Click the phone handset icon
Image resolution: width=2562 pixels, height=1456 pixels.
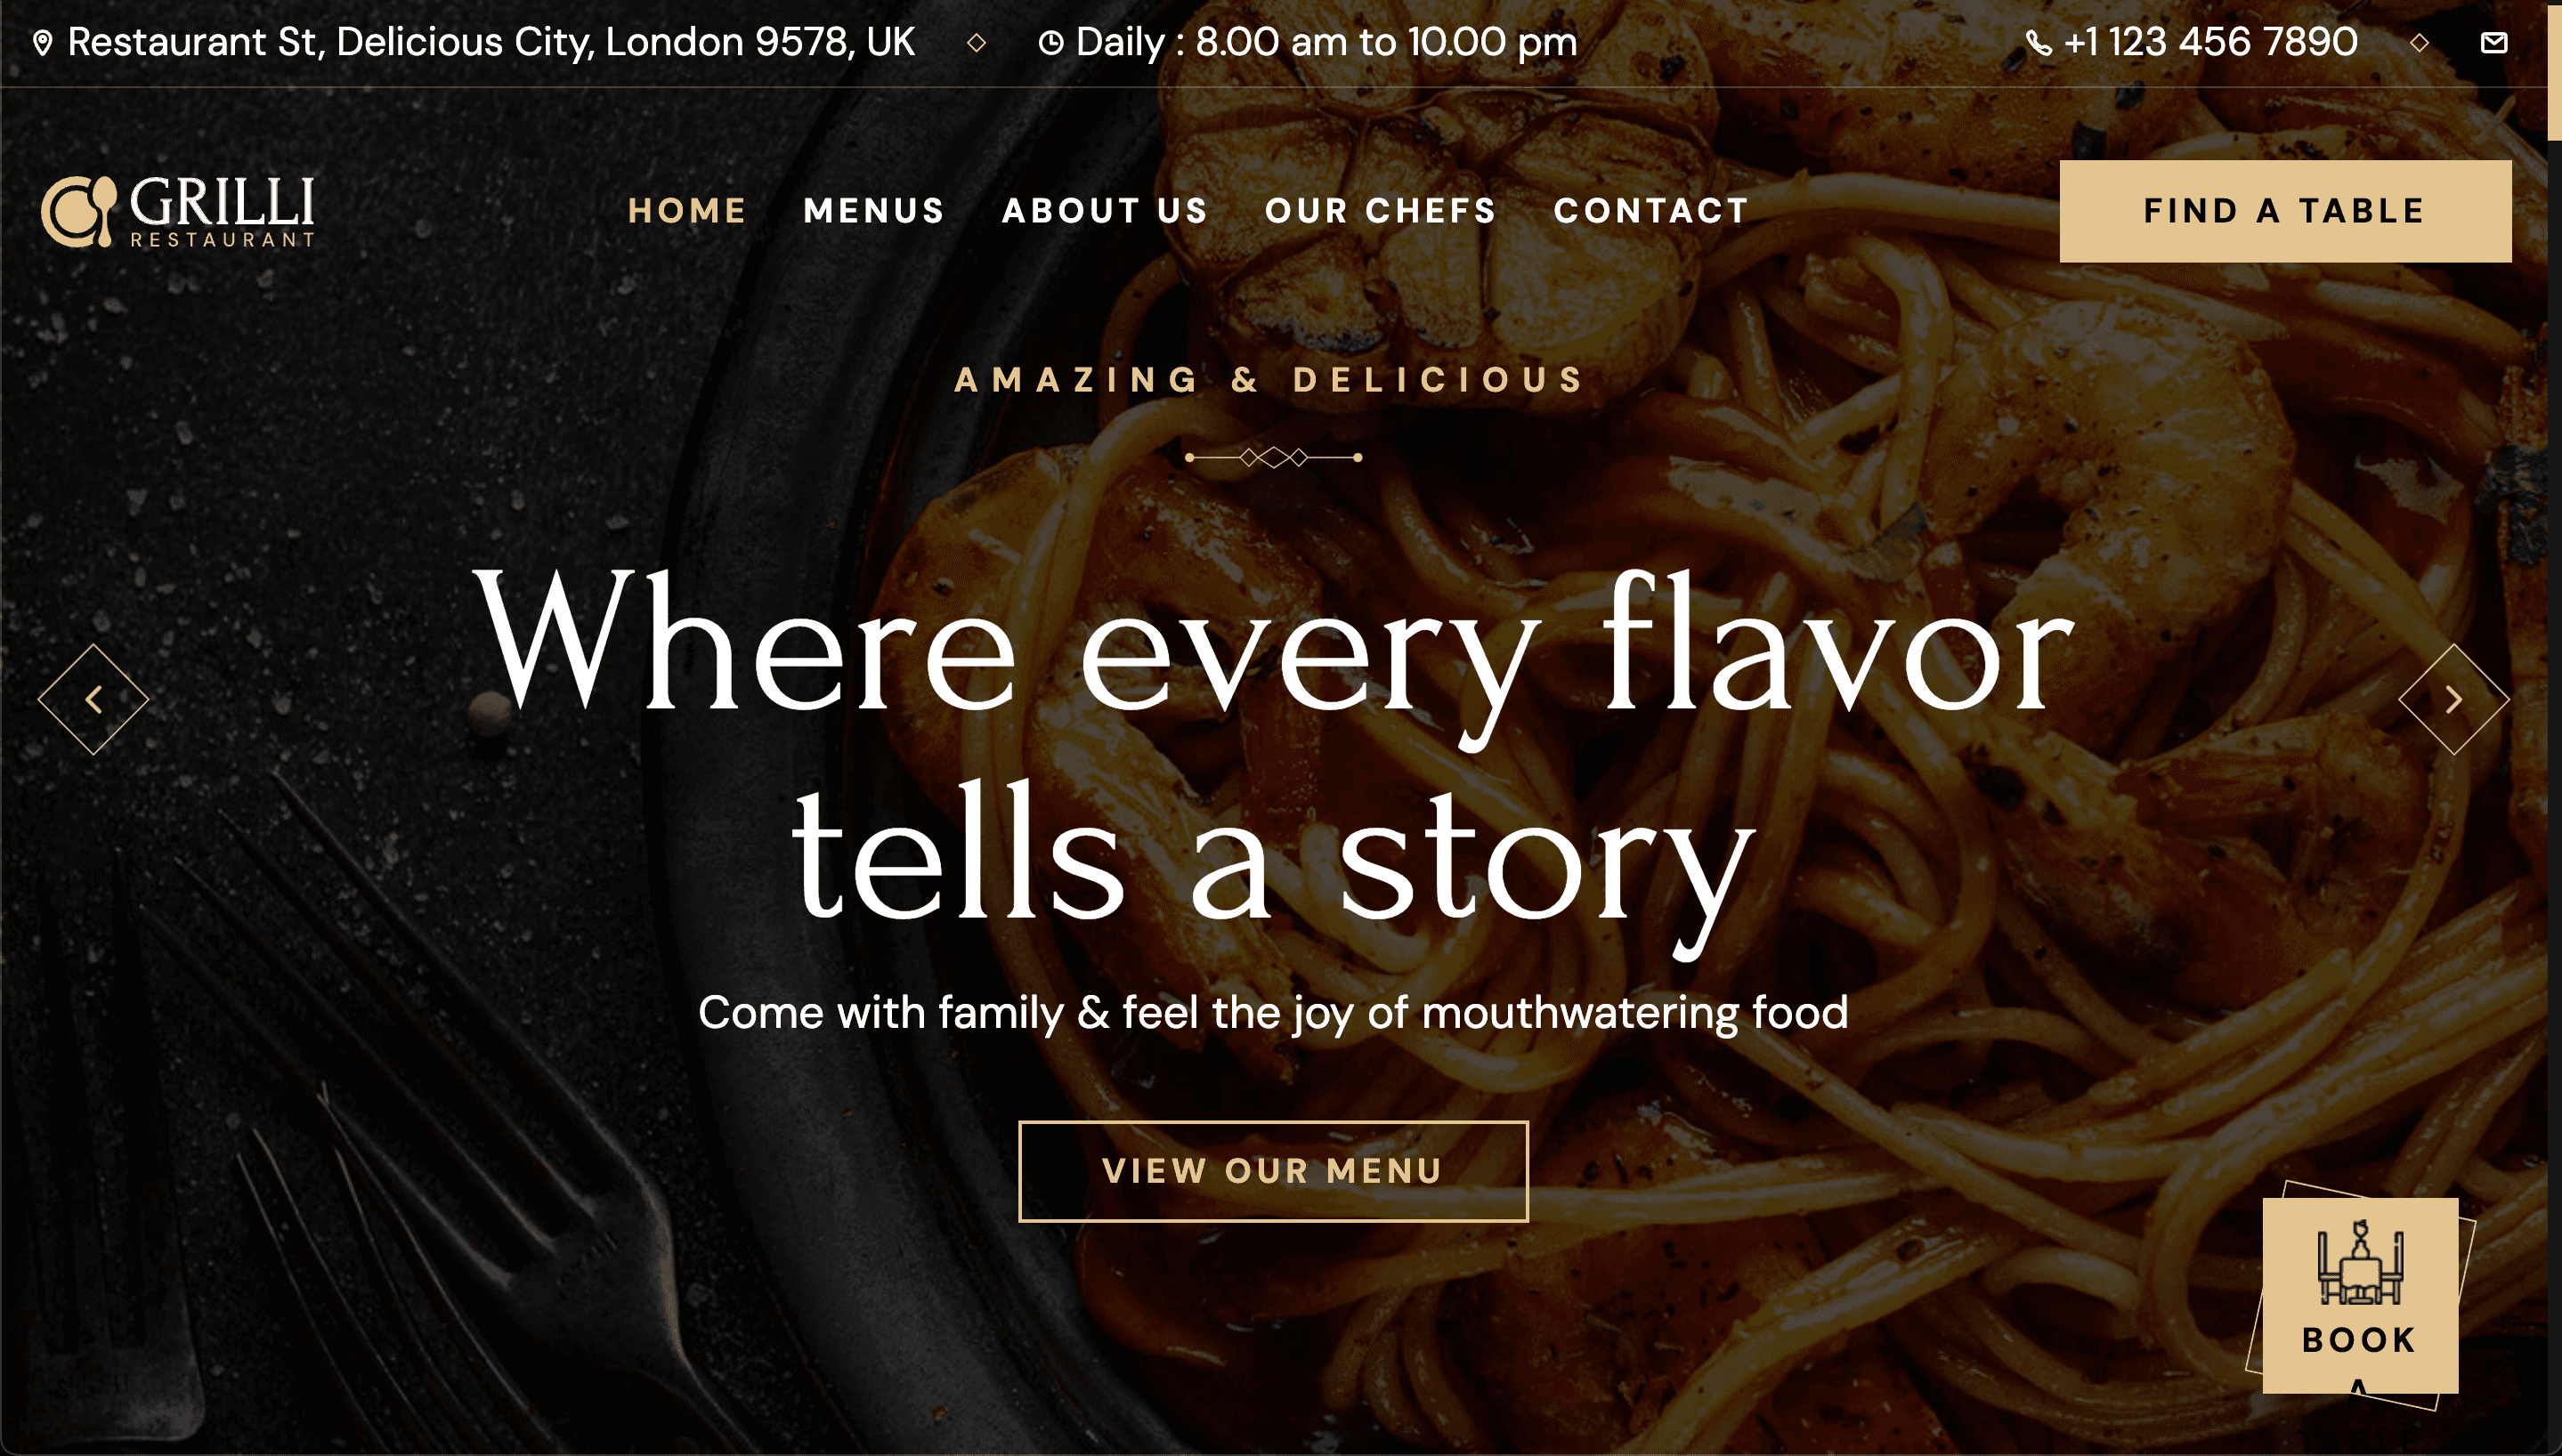coord(2038,43)
